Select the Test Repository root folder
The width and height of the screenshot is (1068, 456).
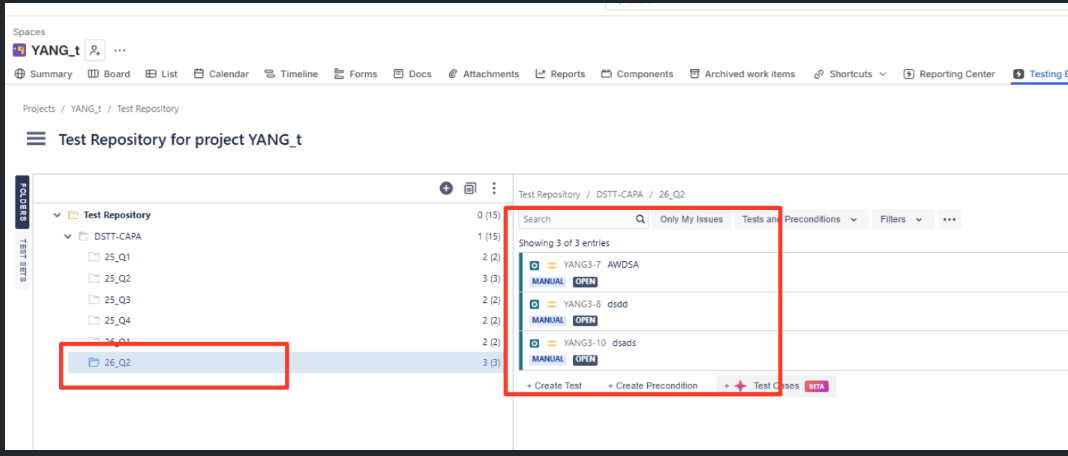(x=117, y=215)
